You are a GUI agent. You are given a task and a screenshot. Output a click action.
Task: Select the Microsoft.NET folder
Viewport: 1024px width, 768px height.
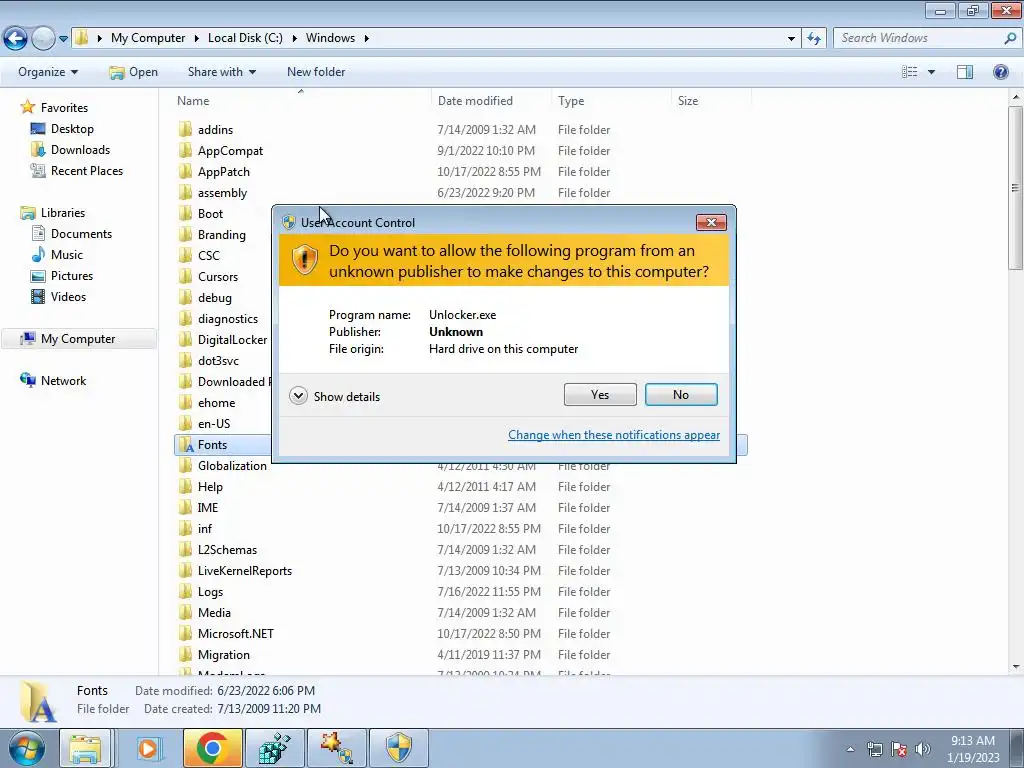pos(236,633)
